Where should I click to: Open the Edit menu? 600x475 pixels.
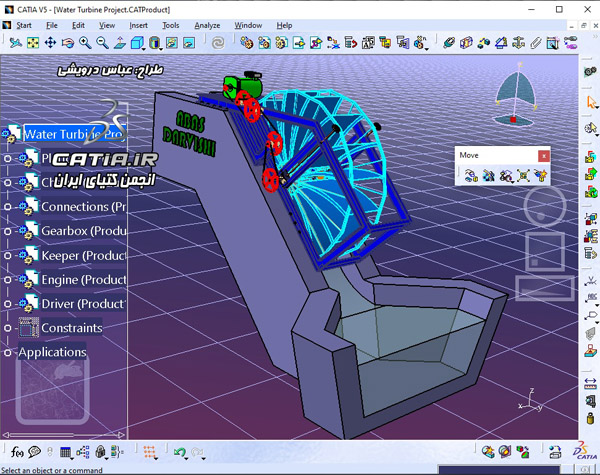(x=78, y=25)
